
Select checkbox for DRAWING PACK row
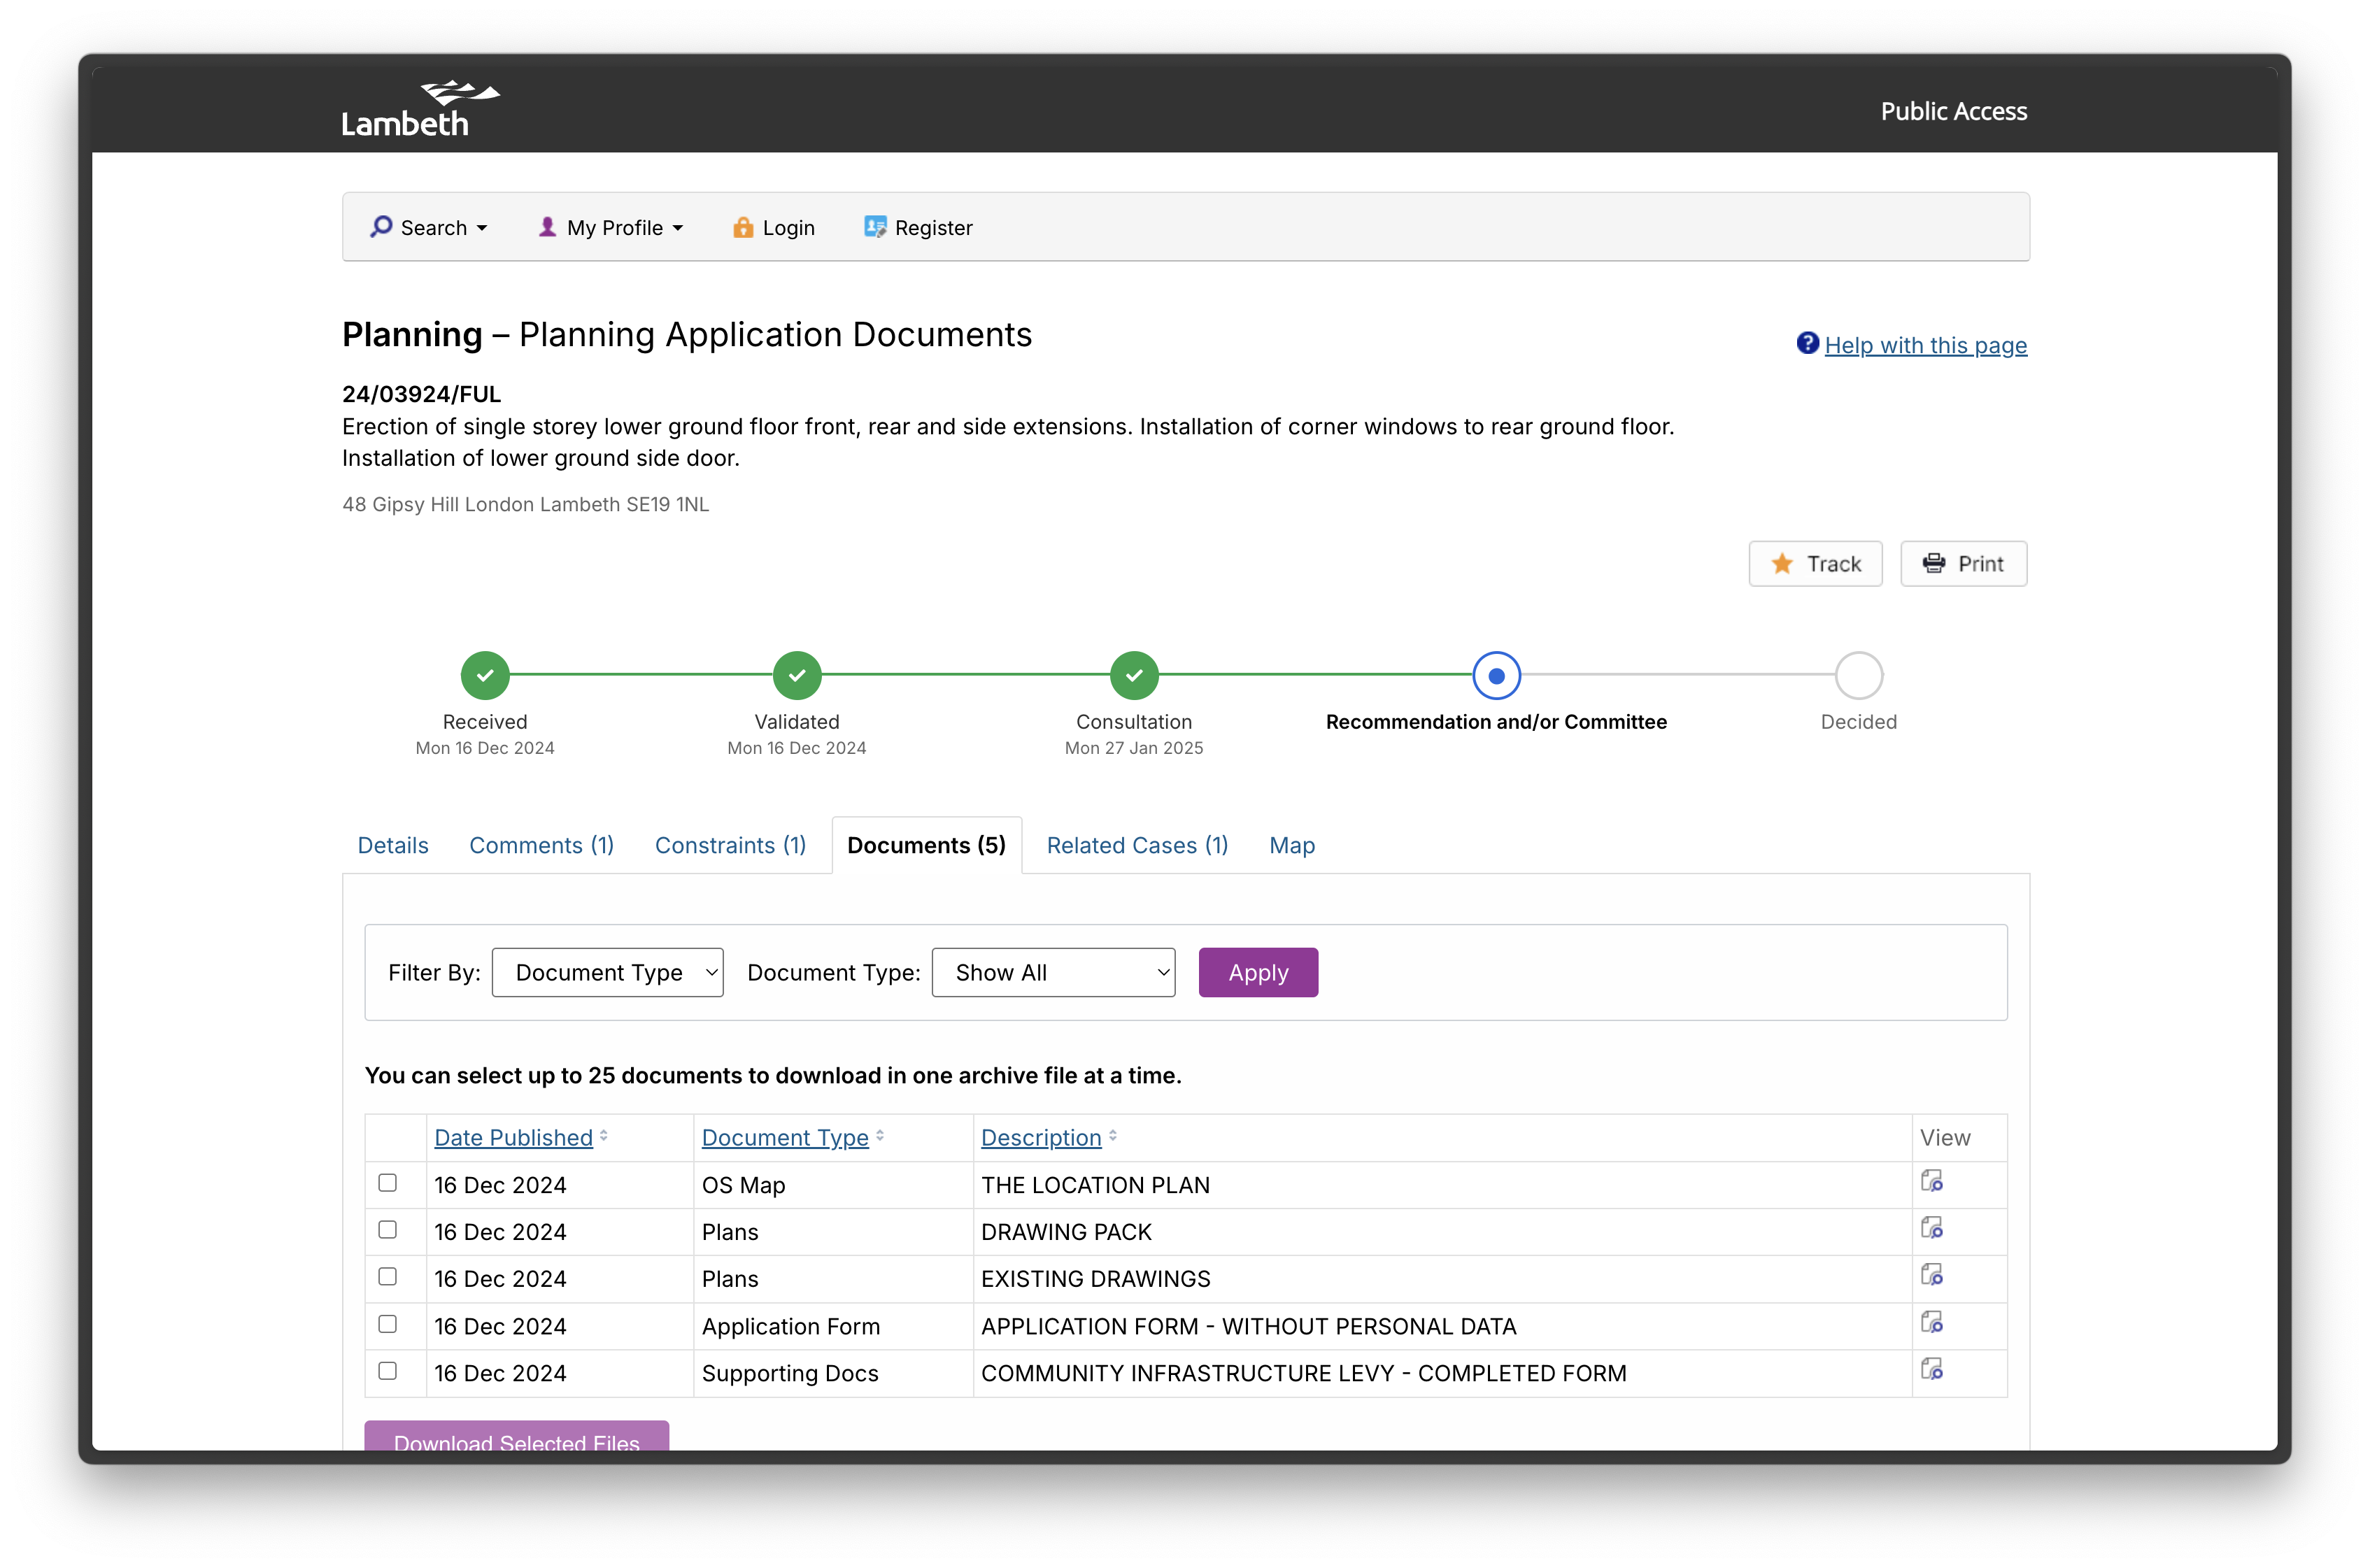[388, 1230]
